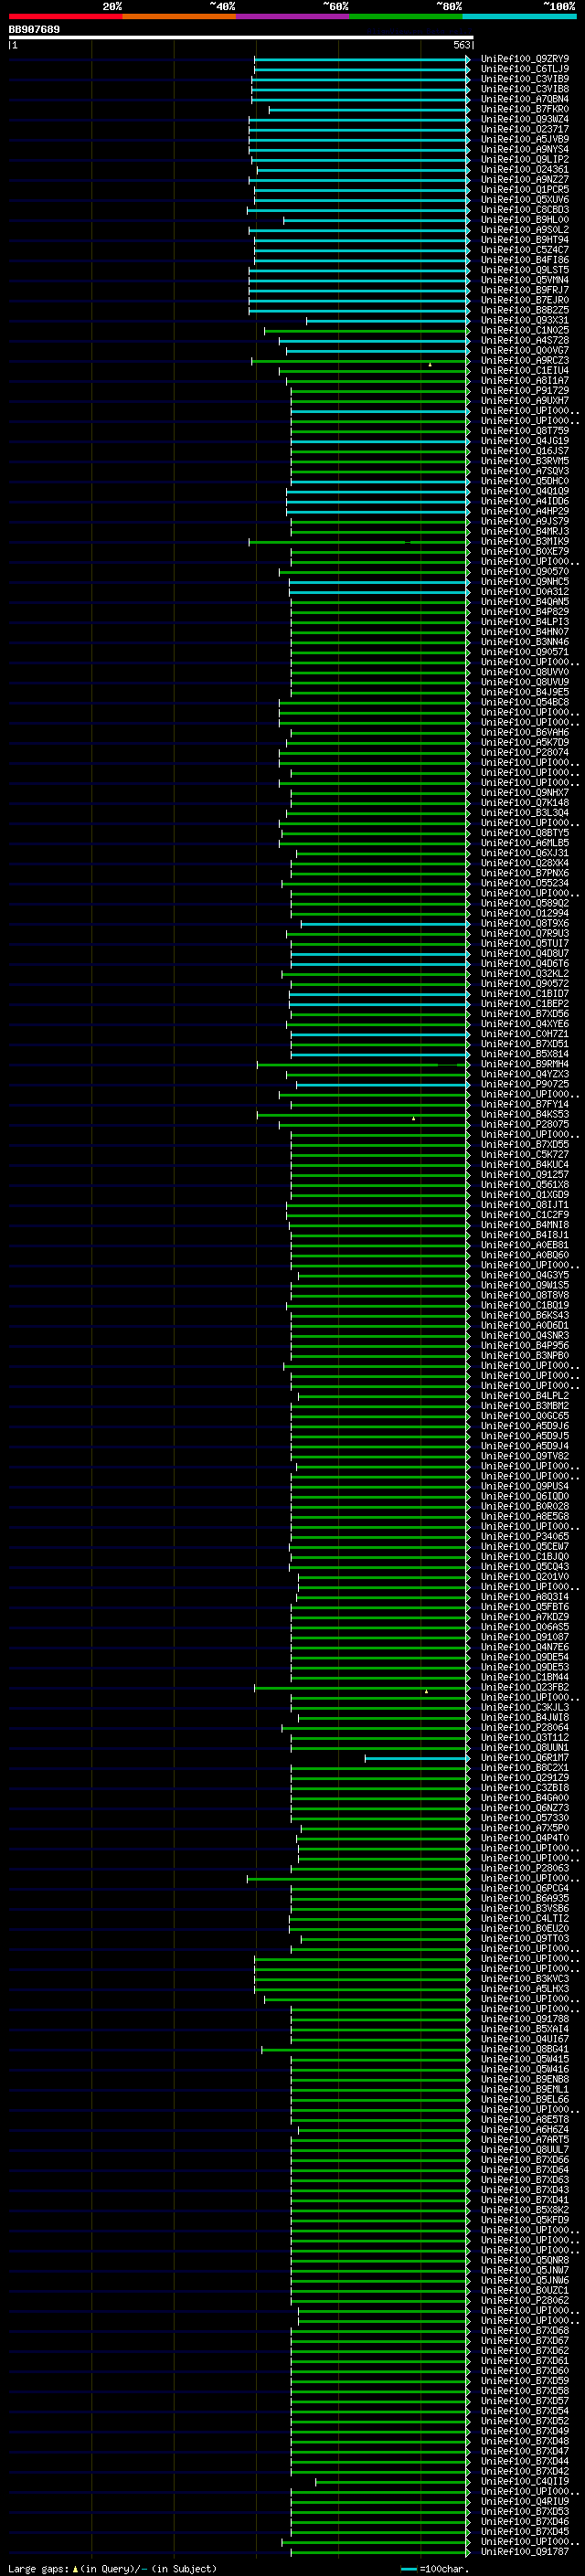Click the short cyan alignment bar for UniRef100_Q6R1M7
Viewport: 585px width, 2576px height.
click(x=417, y=1758)
